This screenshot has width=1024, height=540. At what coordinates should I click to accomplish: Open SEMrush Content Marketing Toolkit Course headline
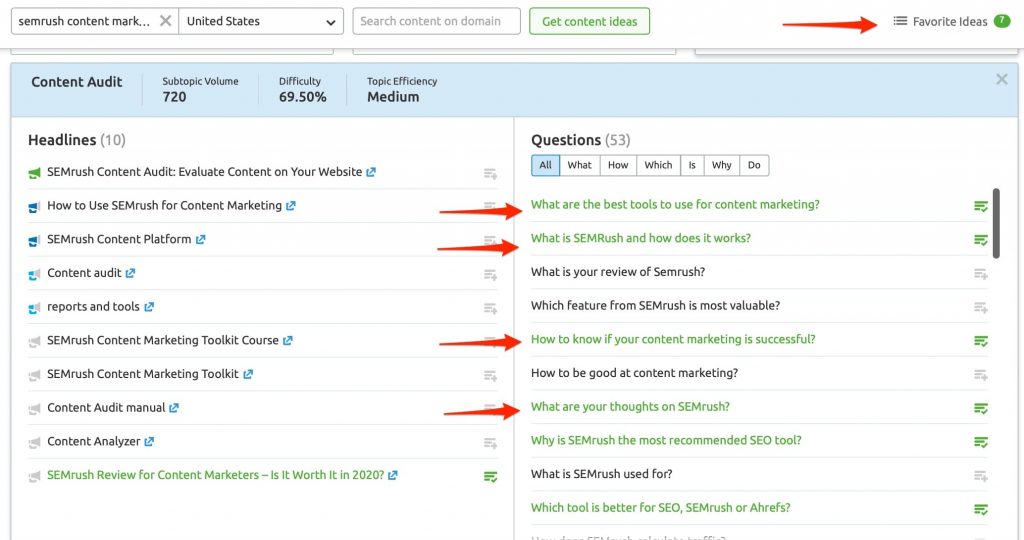[x=163, y=340]
